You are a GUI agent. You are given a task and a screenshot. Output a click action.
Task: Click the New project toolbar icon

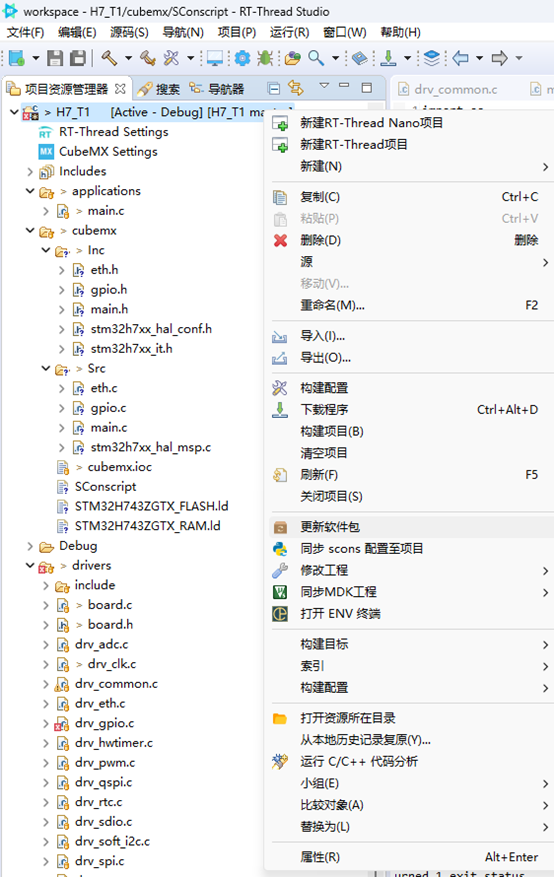point(17,58)
